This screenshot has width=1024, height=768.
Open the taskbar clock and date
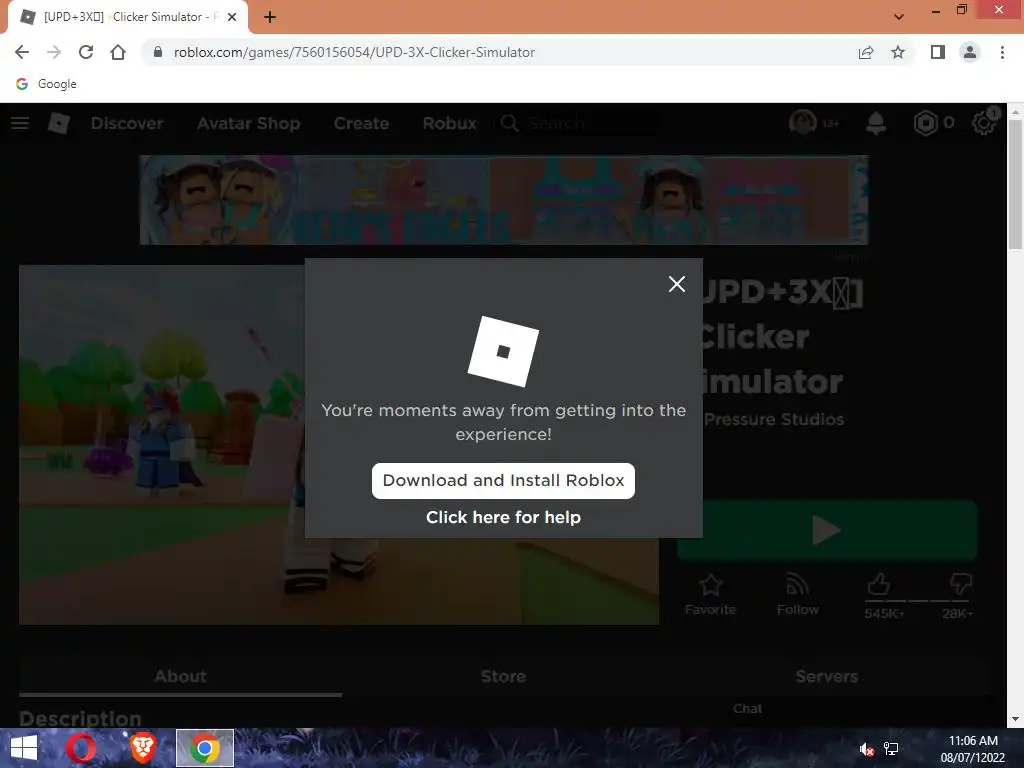point(972,748)
